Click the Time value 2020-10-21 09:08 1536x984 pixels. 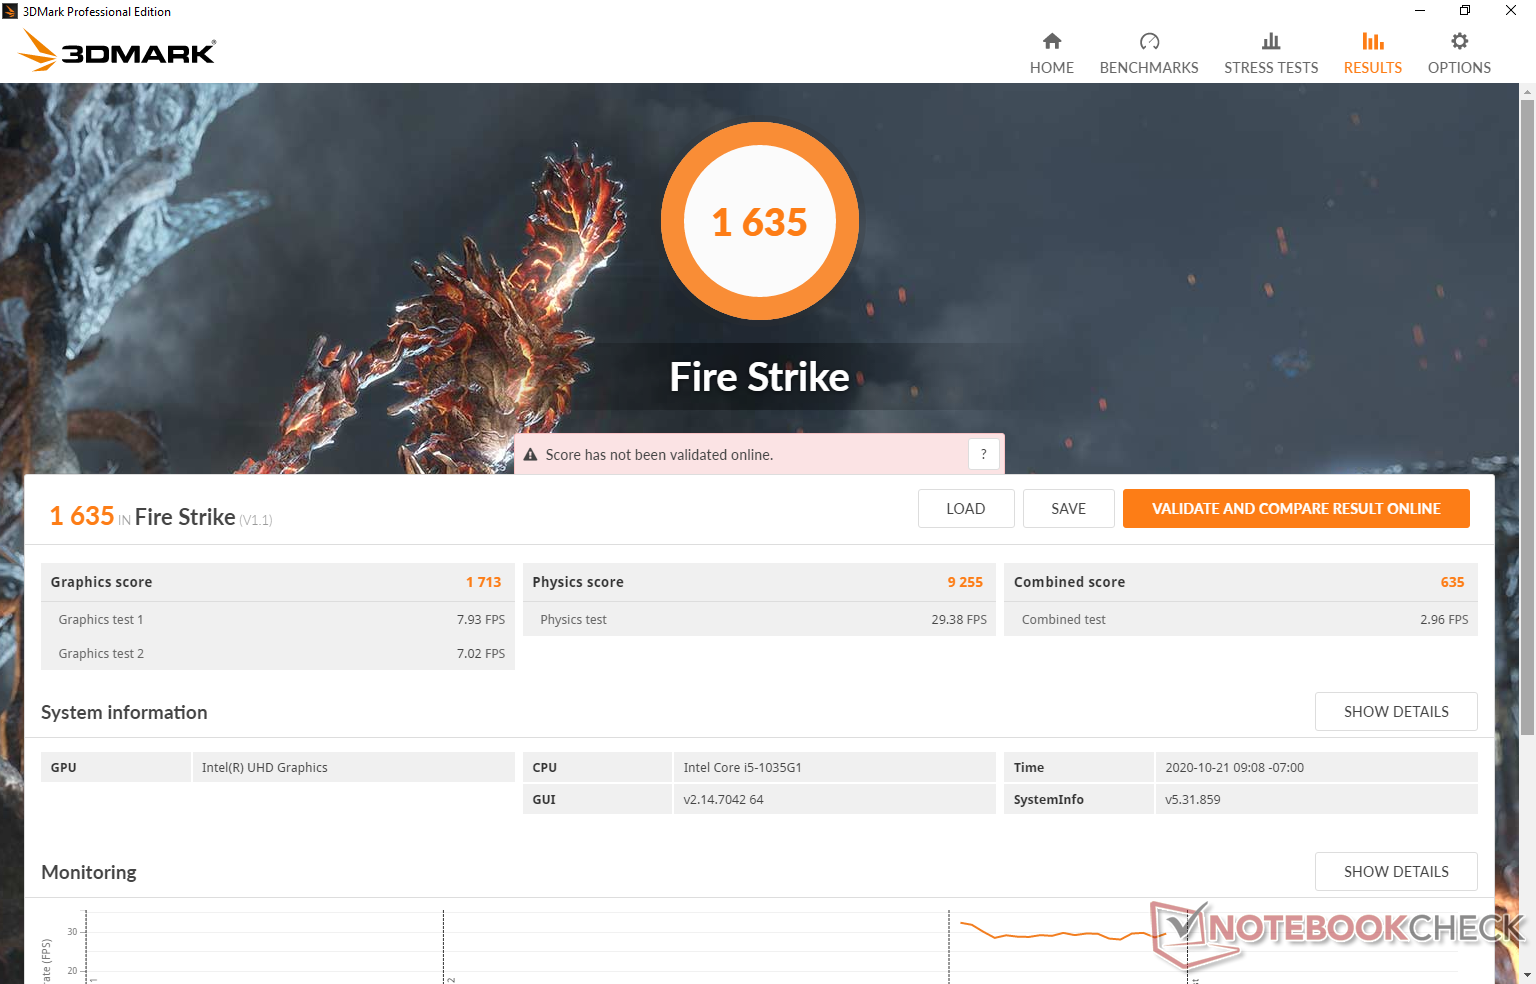tap(1234, 767)
